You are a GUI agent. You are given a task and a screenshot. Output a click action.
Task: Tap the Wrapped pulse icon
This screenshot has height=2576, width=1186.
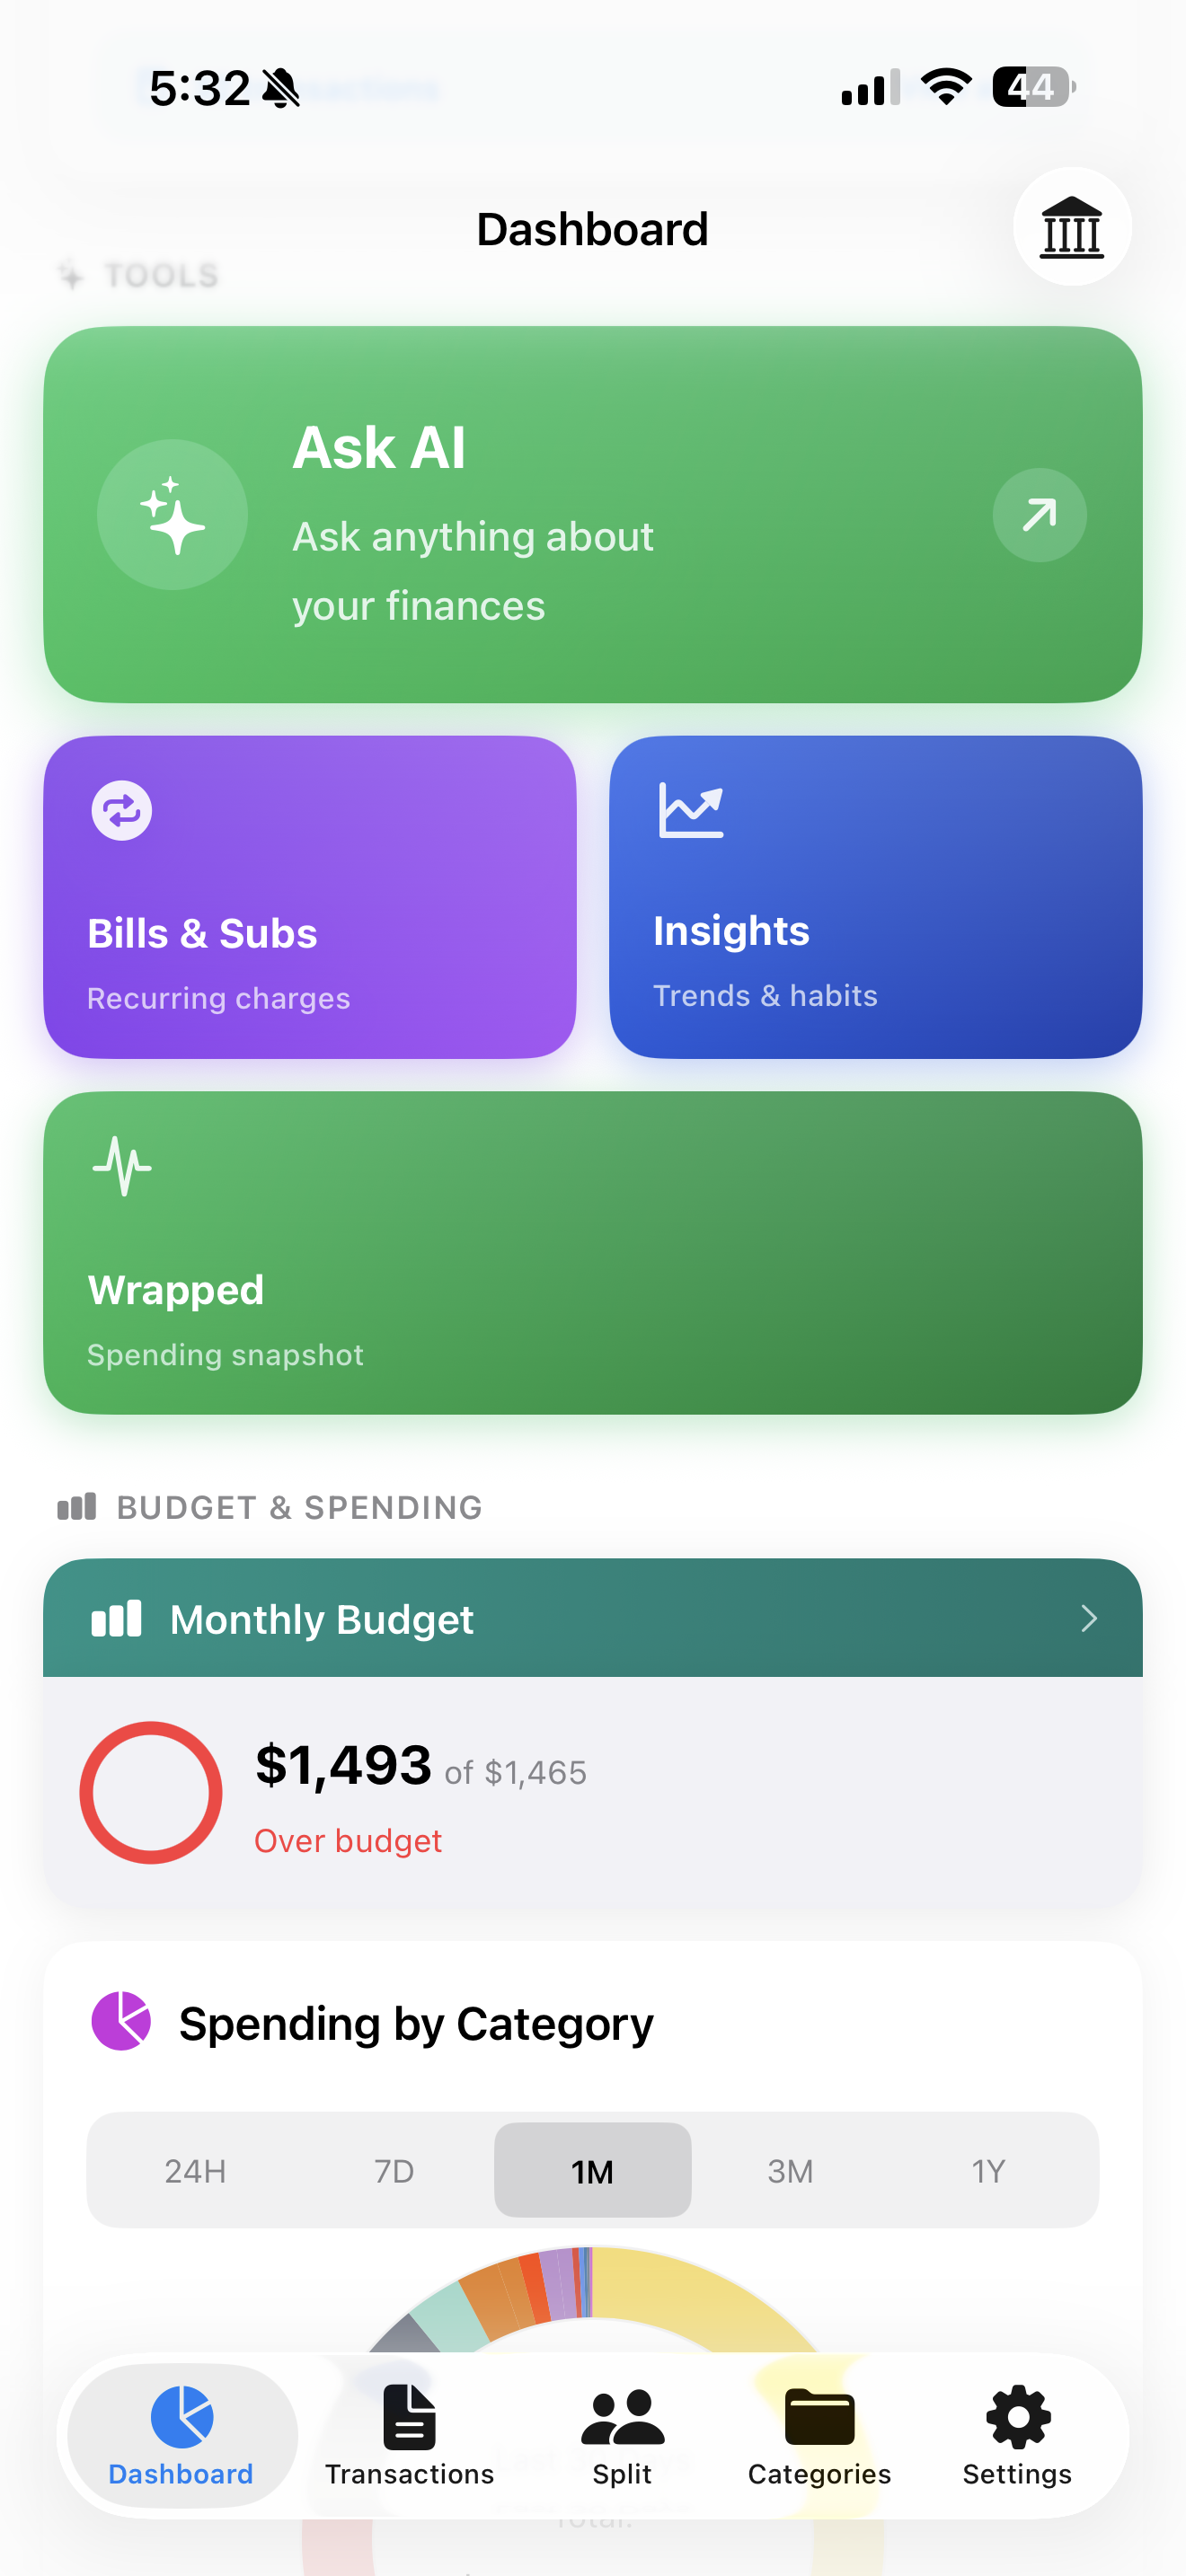click(122, 1166)
